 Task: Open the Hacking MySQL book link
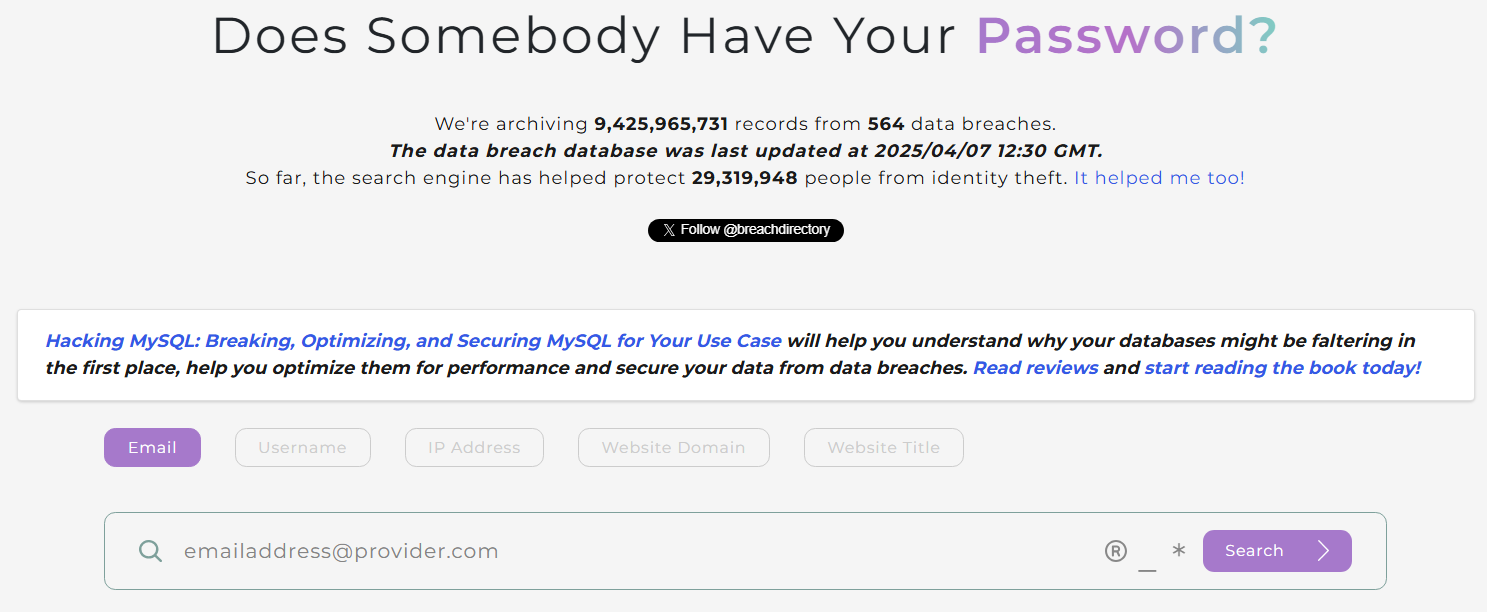(413, 340)
